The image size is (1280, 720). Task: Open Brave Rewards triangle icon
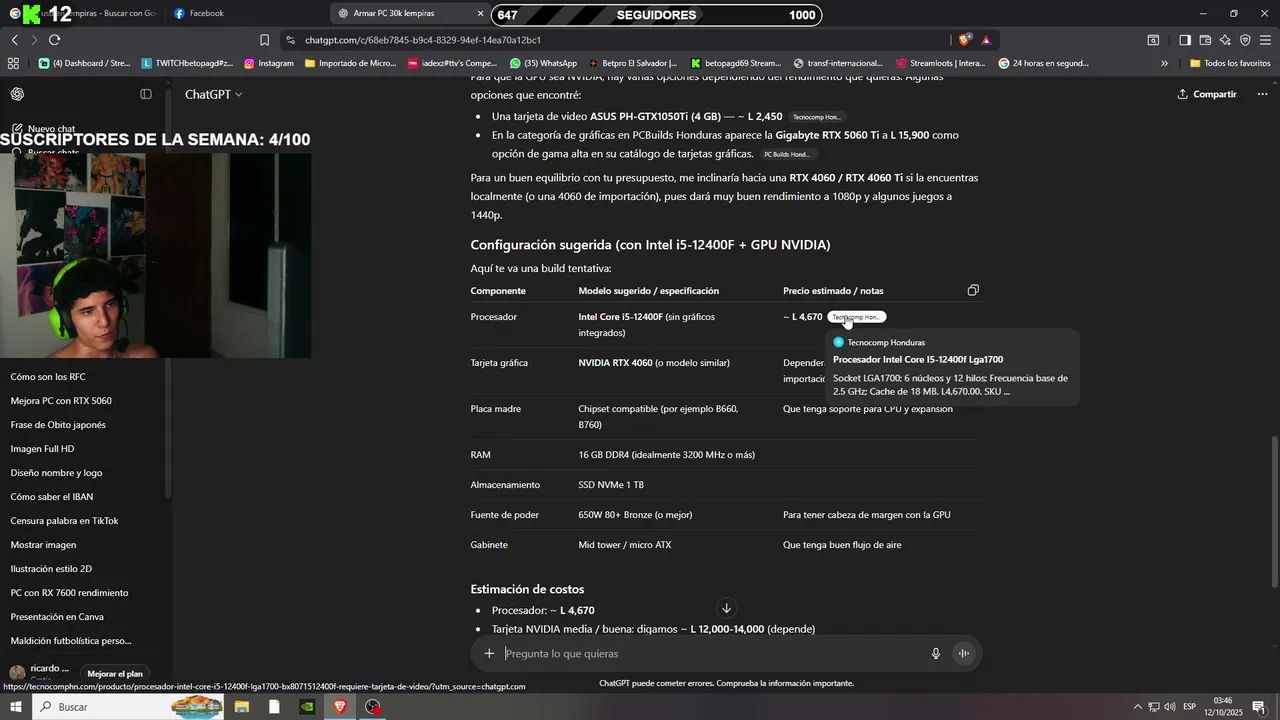coord(986,40)
